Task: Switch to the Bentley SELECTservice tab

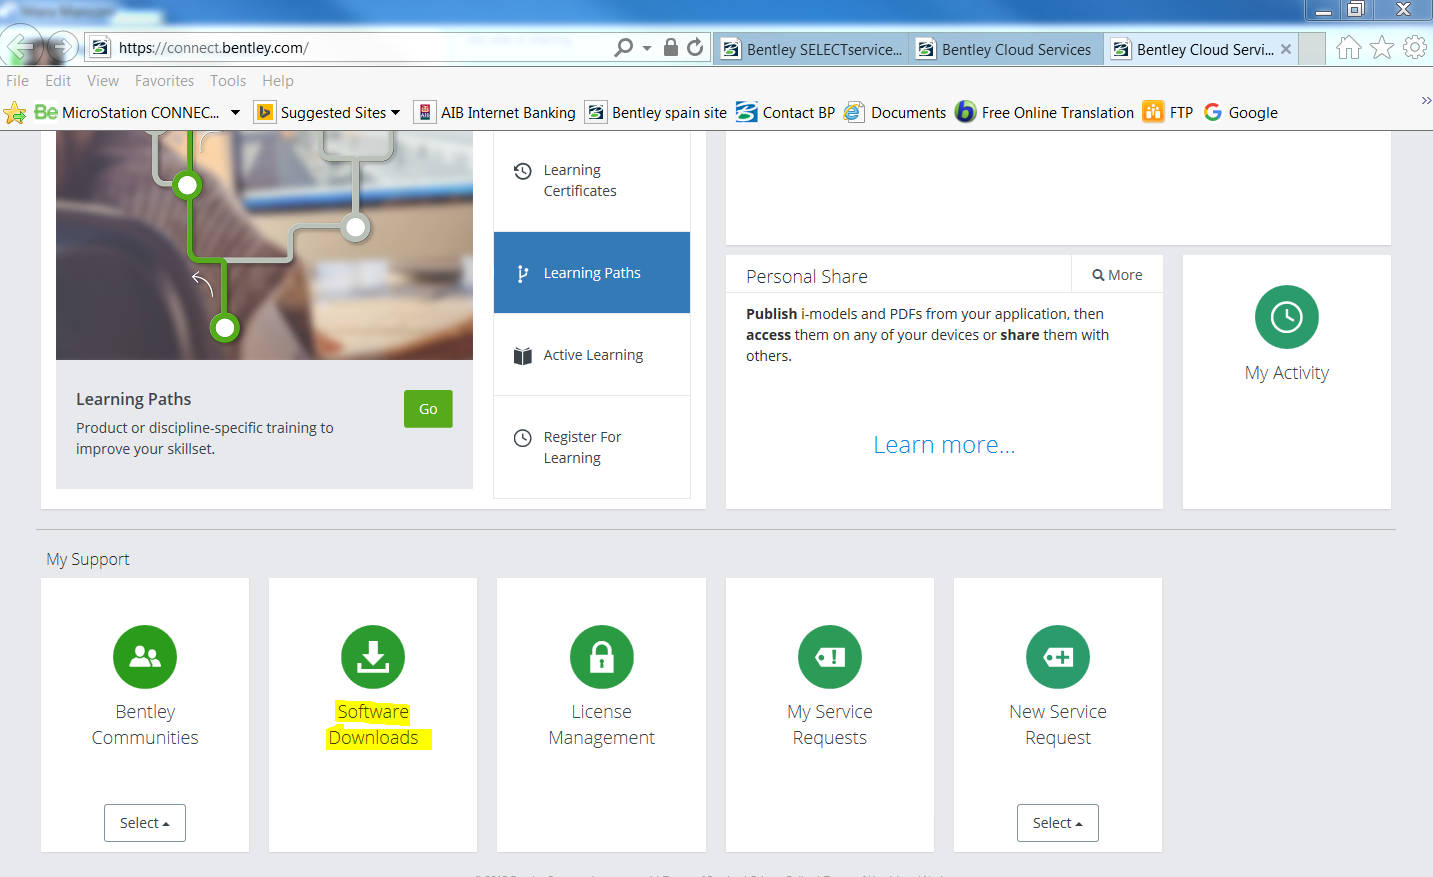Action: click(811, 49)
